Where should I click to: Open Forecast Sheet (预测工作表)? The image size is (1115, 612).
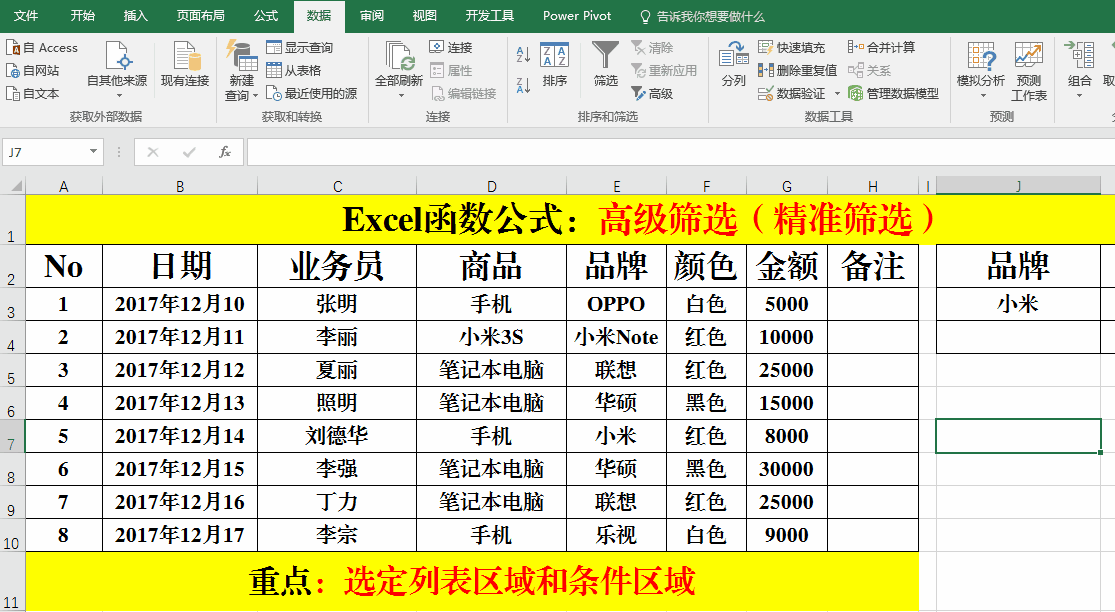[x=1028, y=70]
